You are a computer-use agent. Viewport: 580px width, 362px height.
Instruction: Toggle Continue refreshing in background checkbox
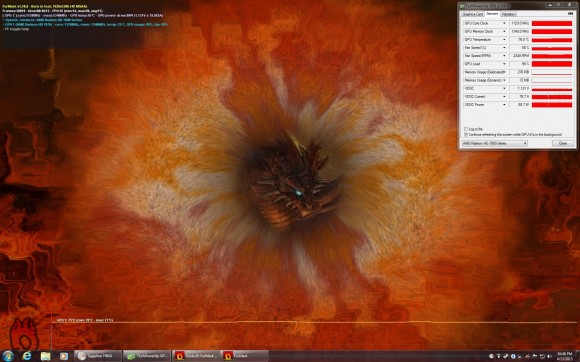point(466,135)
